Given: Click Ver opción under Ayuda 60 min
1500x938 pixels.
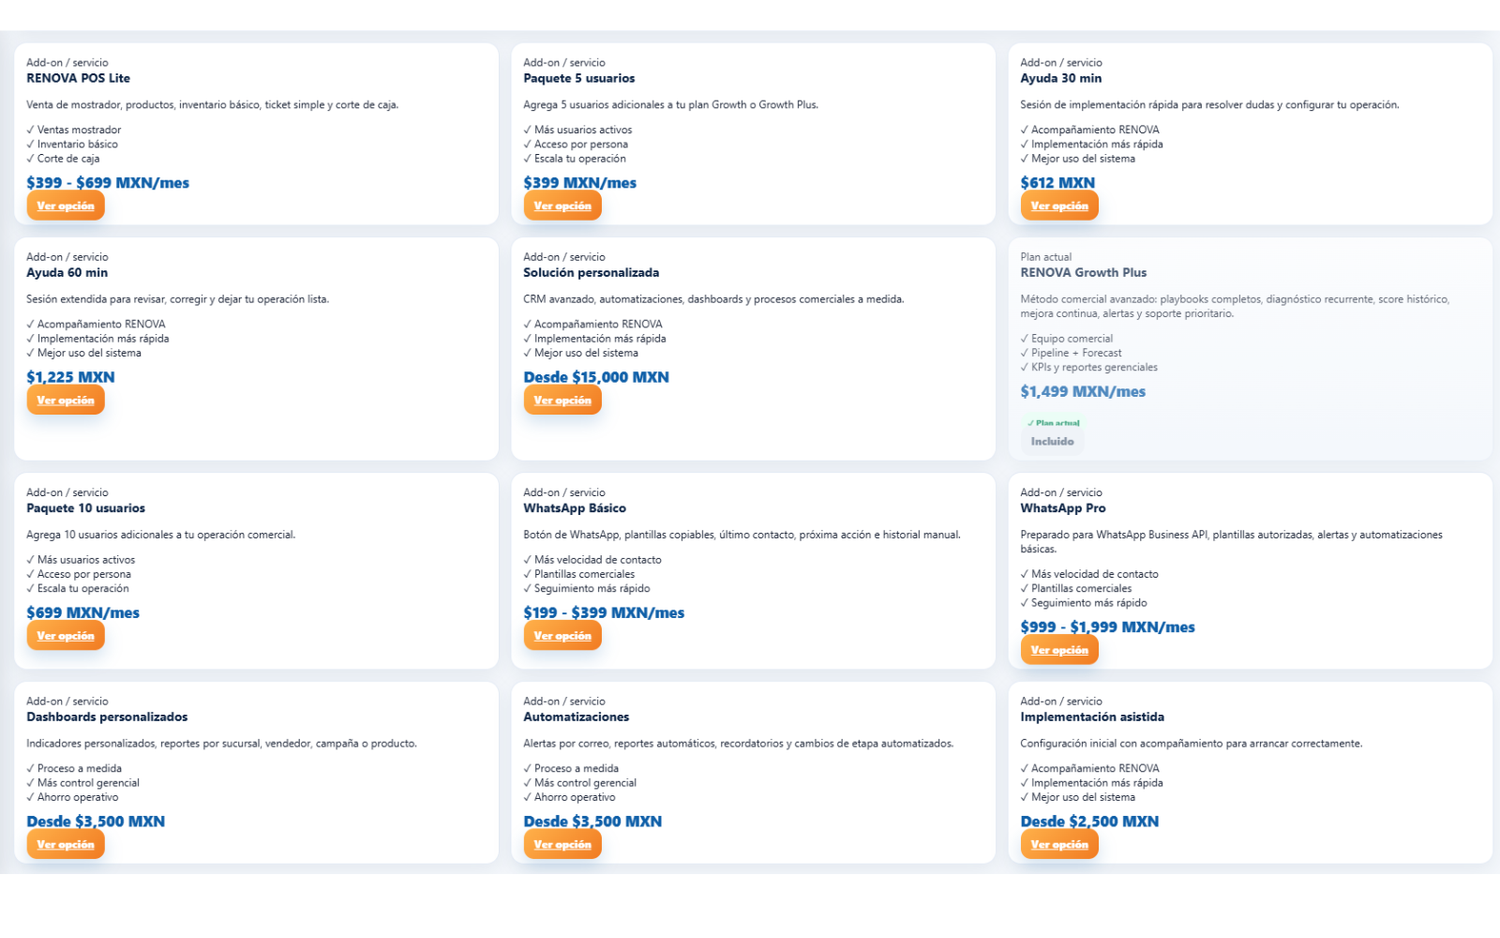Looking at the screenshot, I should click(x=65, y=400).
